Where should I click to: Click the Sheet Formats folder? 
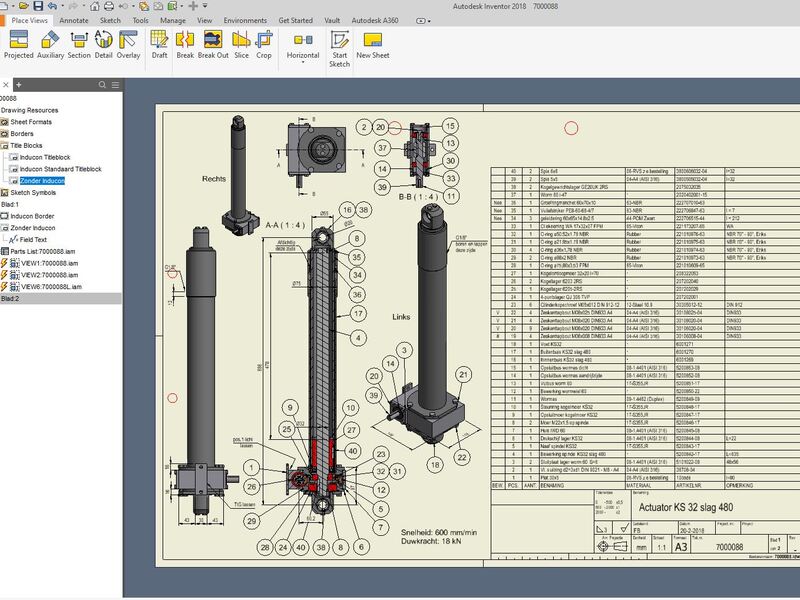coord(31,122)
